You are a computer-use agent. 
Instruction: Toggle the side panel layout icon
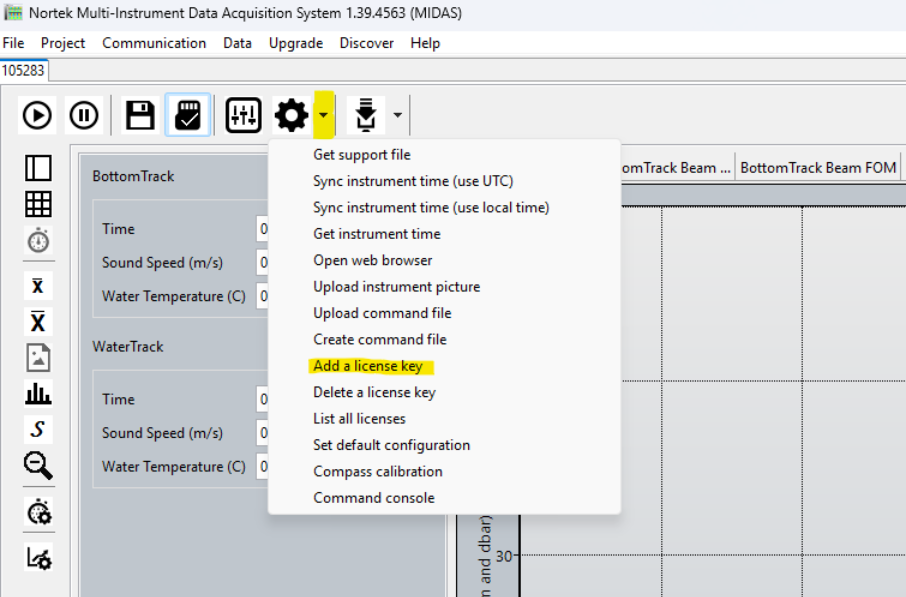coord(38,168)
